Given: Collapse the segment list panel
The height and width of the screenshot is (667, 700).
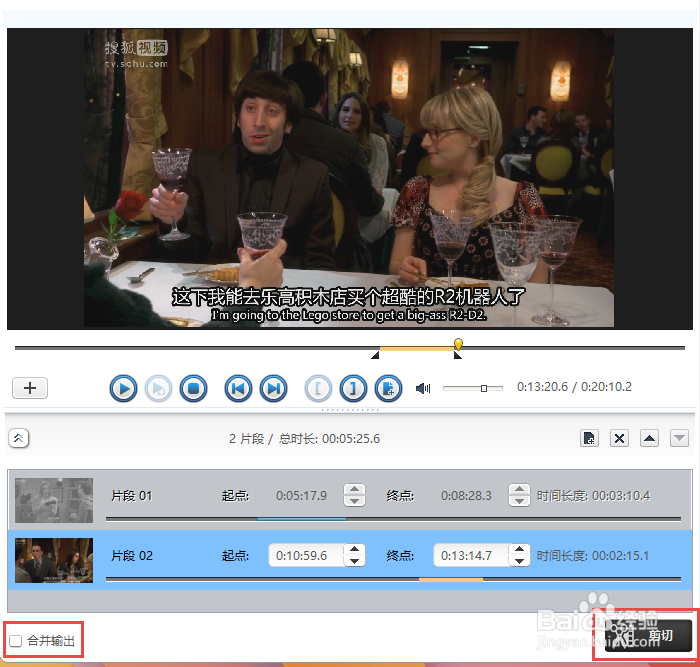Looking at the screenshot, I should tap(18, 438).
